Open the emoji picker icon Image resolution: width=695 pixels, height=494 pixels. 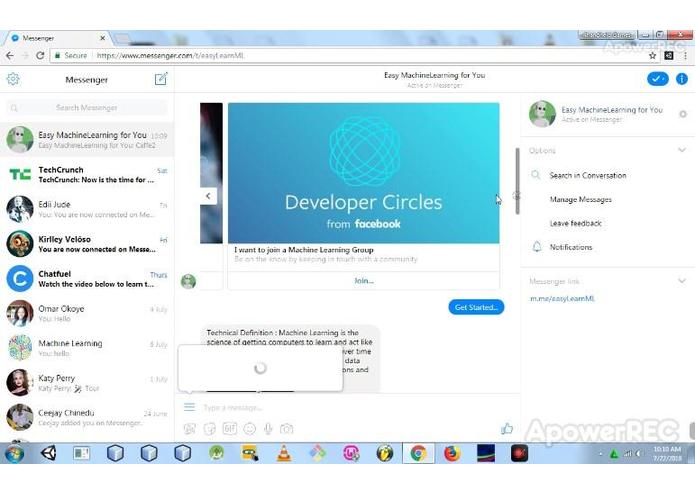point(250,429)
